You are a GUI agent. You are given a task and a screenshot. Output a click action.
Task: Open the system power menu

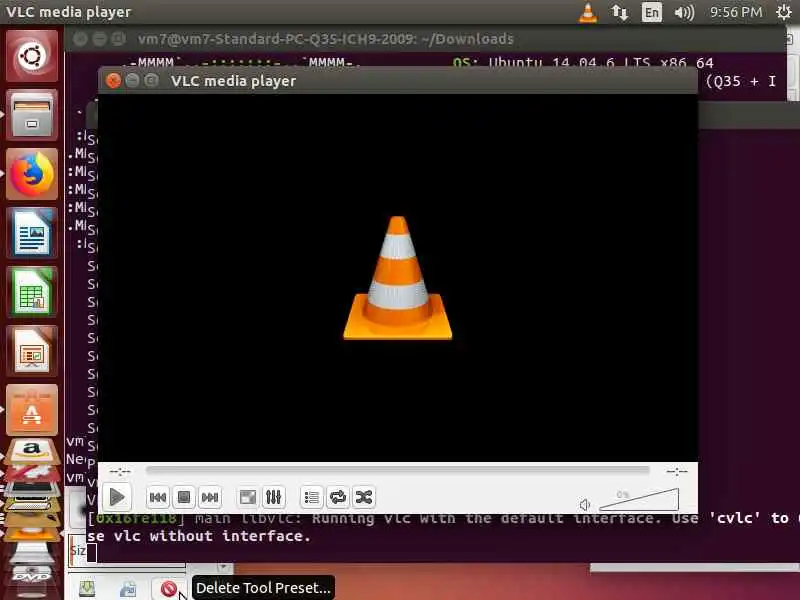pos(784,12)
